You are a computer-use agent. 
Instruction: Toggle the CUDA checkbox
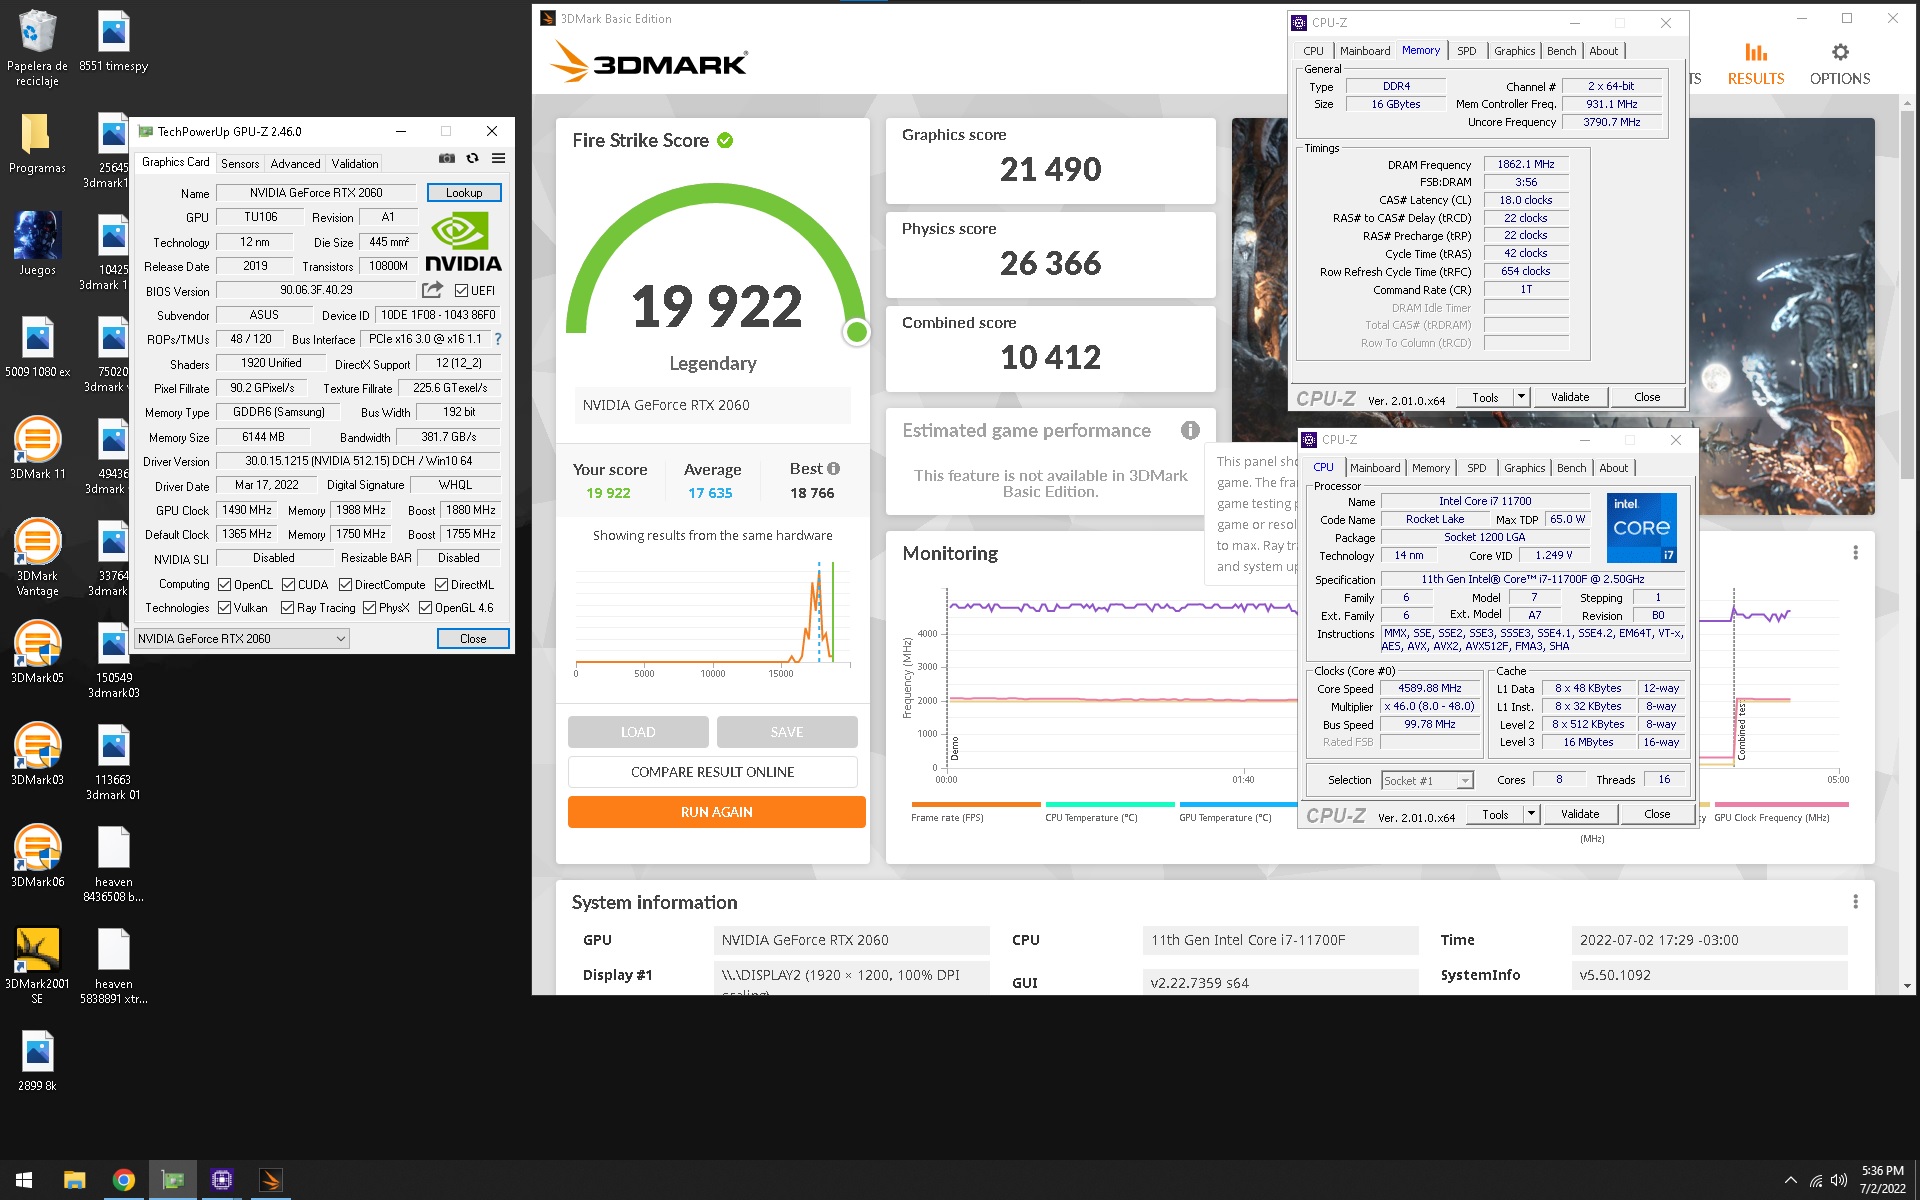(288, 585)
